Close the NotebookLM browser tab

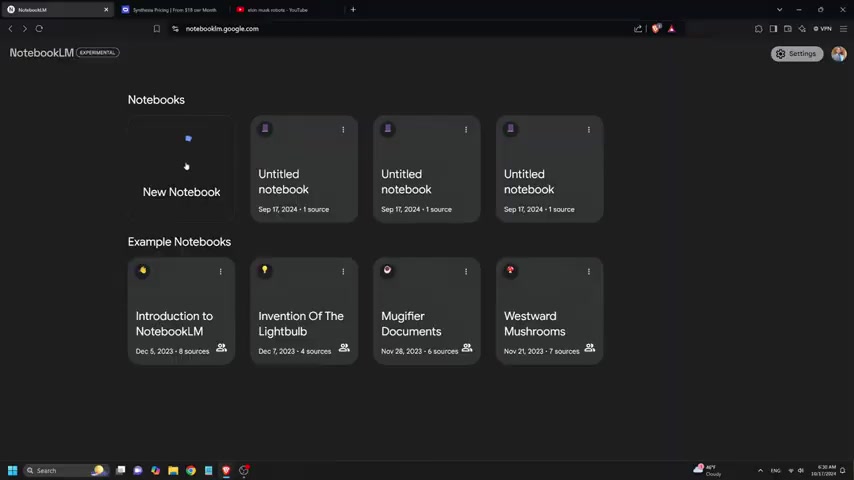[x=106, y=10]
